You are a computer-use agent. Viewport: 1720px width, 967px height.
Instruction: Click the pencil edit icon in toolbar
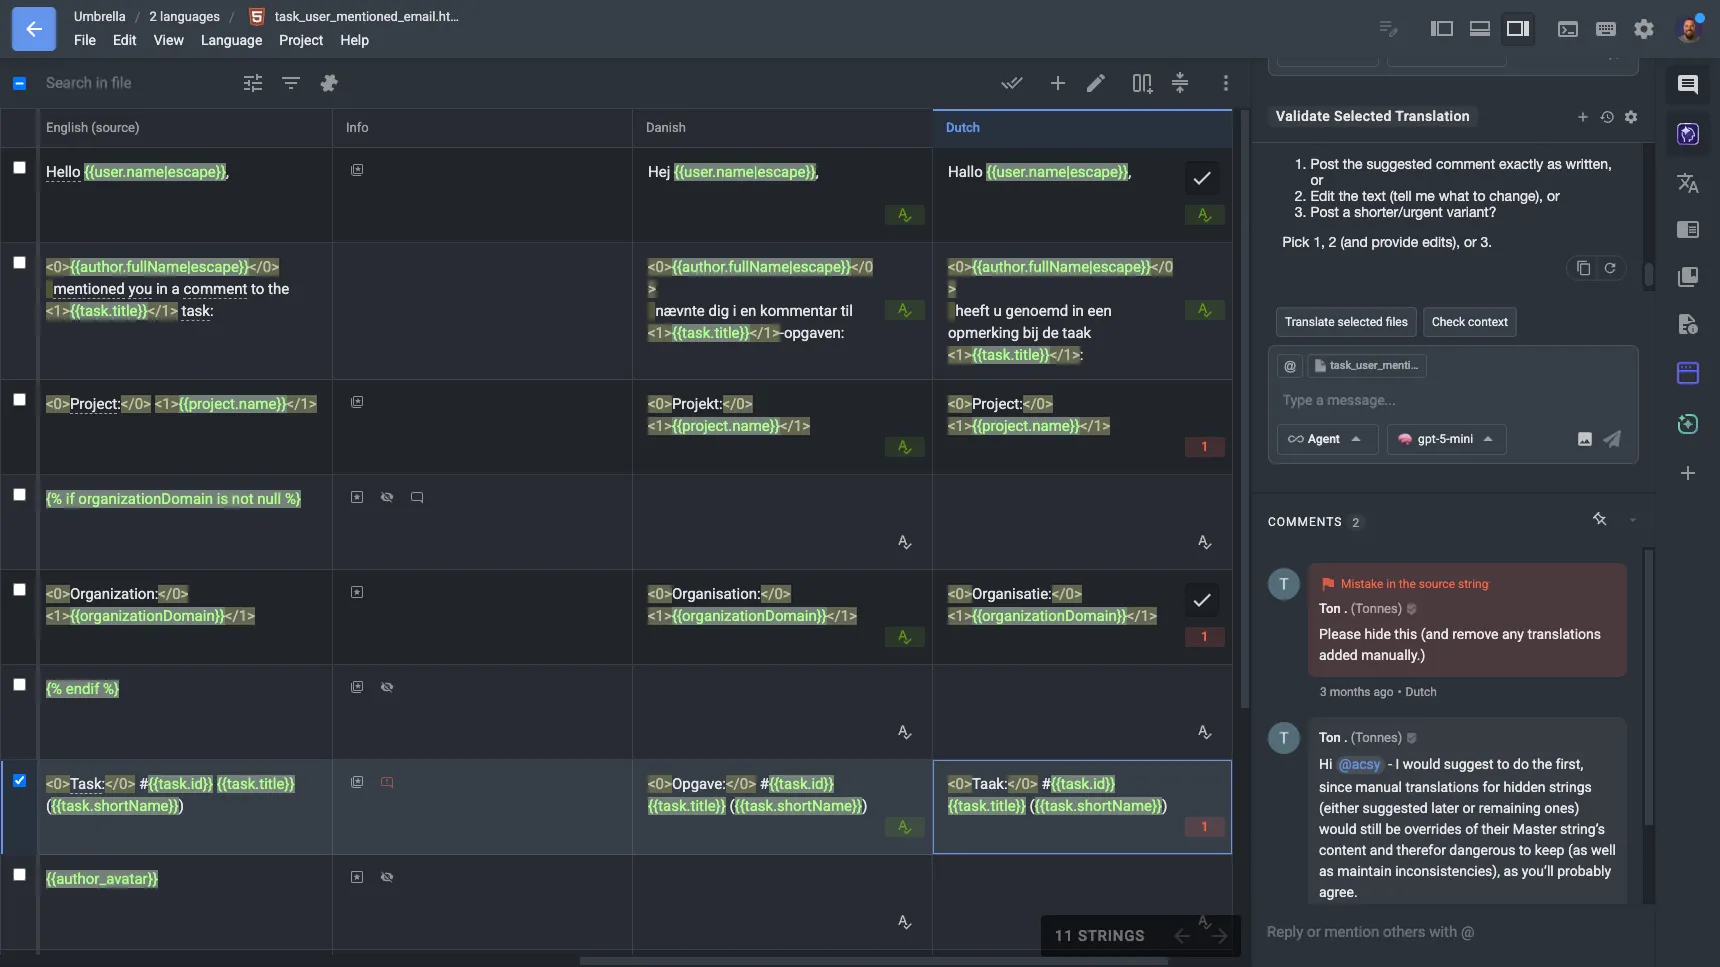click(x=1096, y=83)
